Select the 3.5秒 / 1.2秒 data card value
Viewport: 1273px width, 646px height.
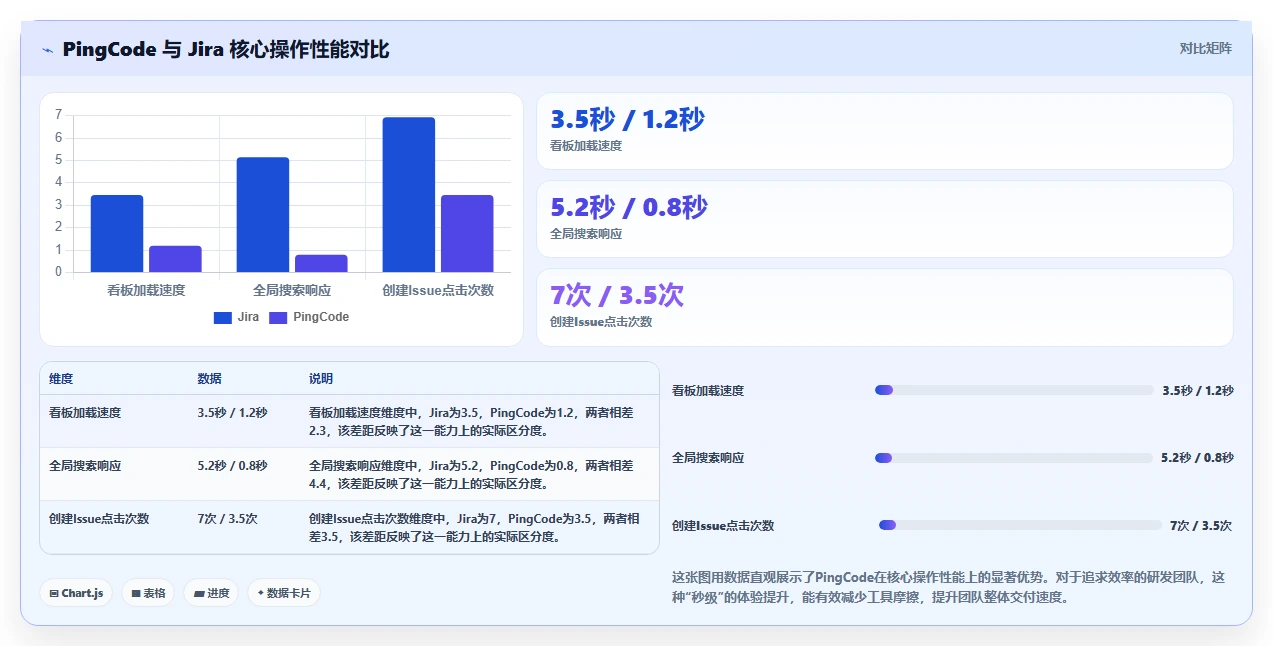(627, 120)
